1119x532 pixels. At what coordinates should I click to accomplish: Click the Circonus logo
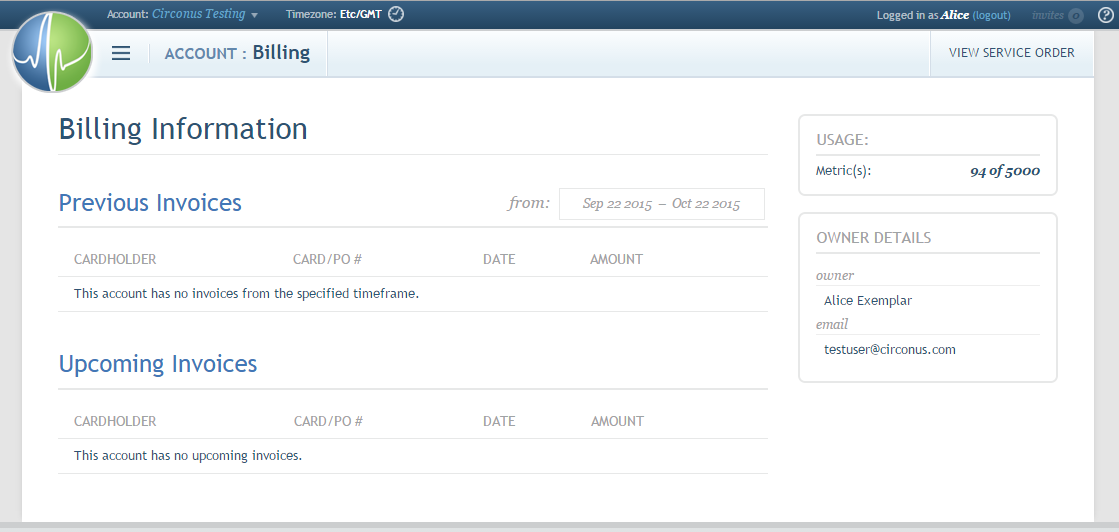pos(53,52)
